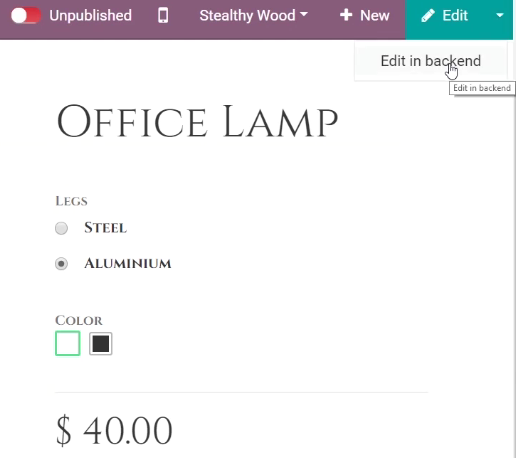Click the Aluminium option label
This screenshot has height=458, width=516.
pyautogui.click(x=128, y=263)
